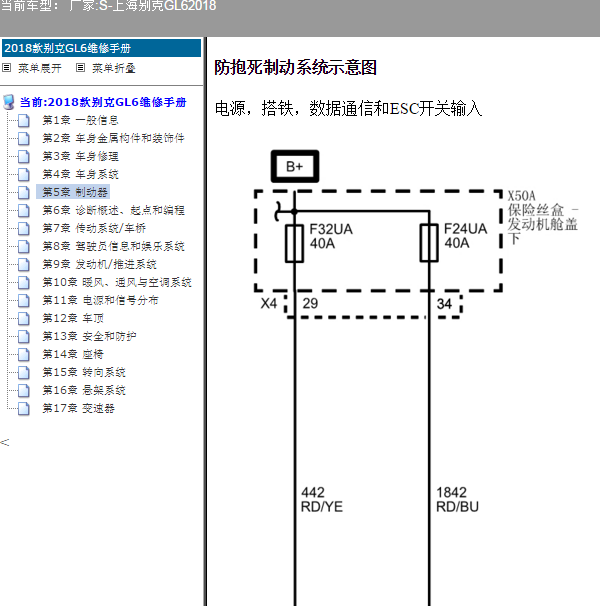The image size is (600, 606).
Task: Open chapter 第8章 驾驶员信息和娱乐系统
Action: pyautogui.click(x=113, y=247)
